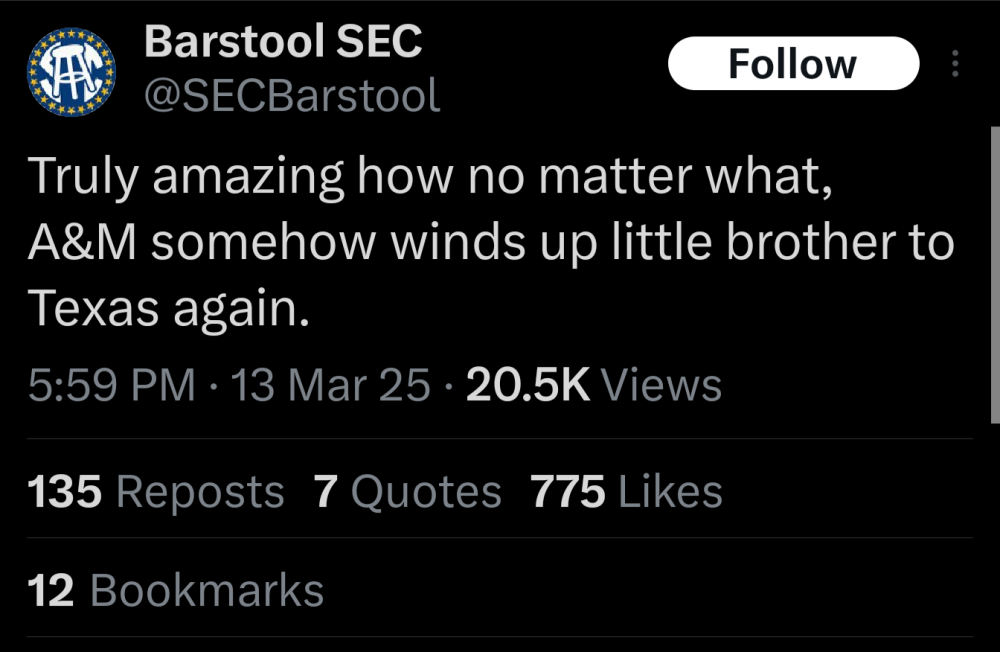Click the 5:59 PM timestamp

(x=111, y=385)
